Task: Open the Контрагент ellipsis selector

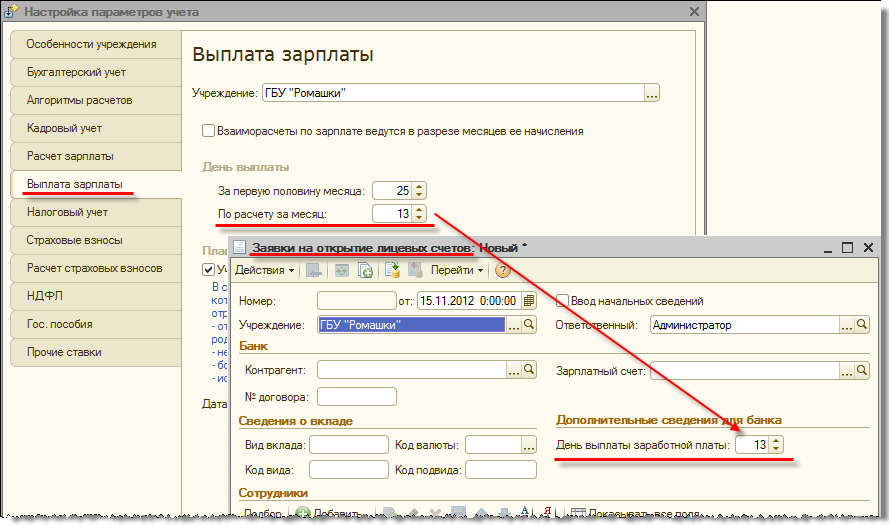Action: click(x=514, y=370)
